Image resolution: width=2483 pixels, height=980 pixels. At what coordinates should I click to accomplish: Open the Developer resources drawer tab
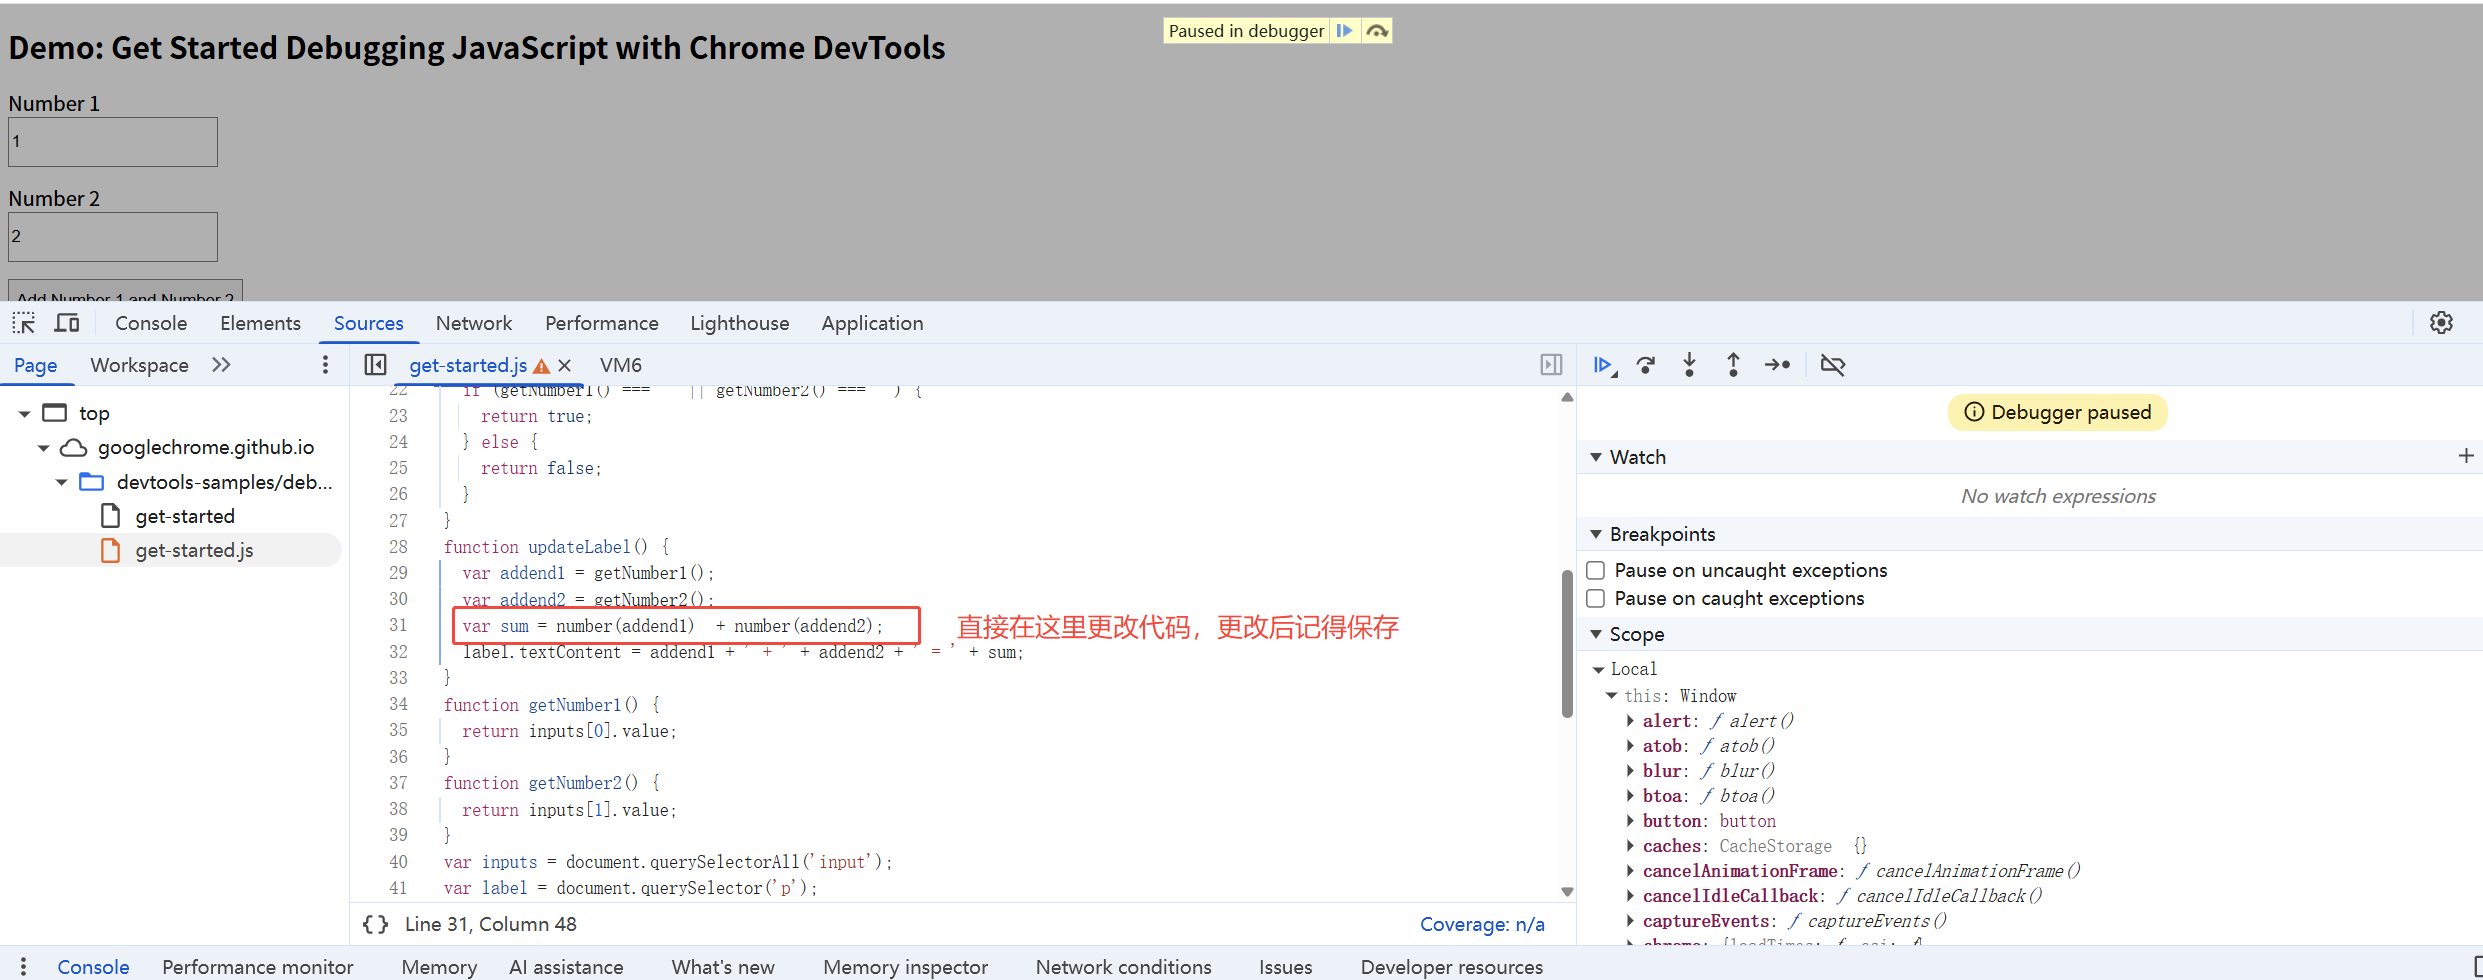click(1451, 967)
